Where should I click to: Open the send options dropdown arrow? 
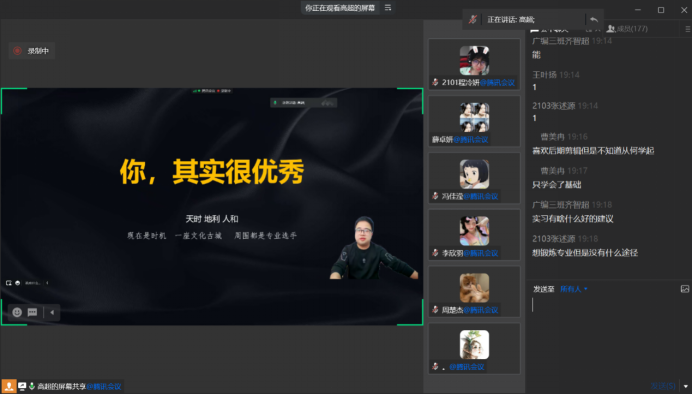pos(685,386)
